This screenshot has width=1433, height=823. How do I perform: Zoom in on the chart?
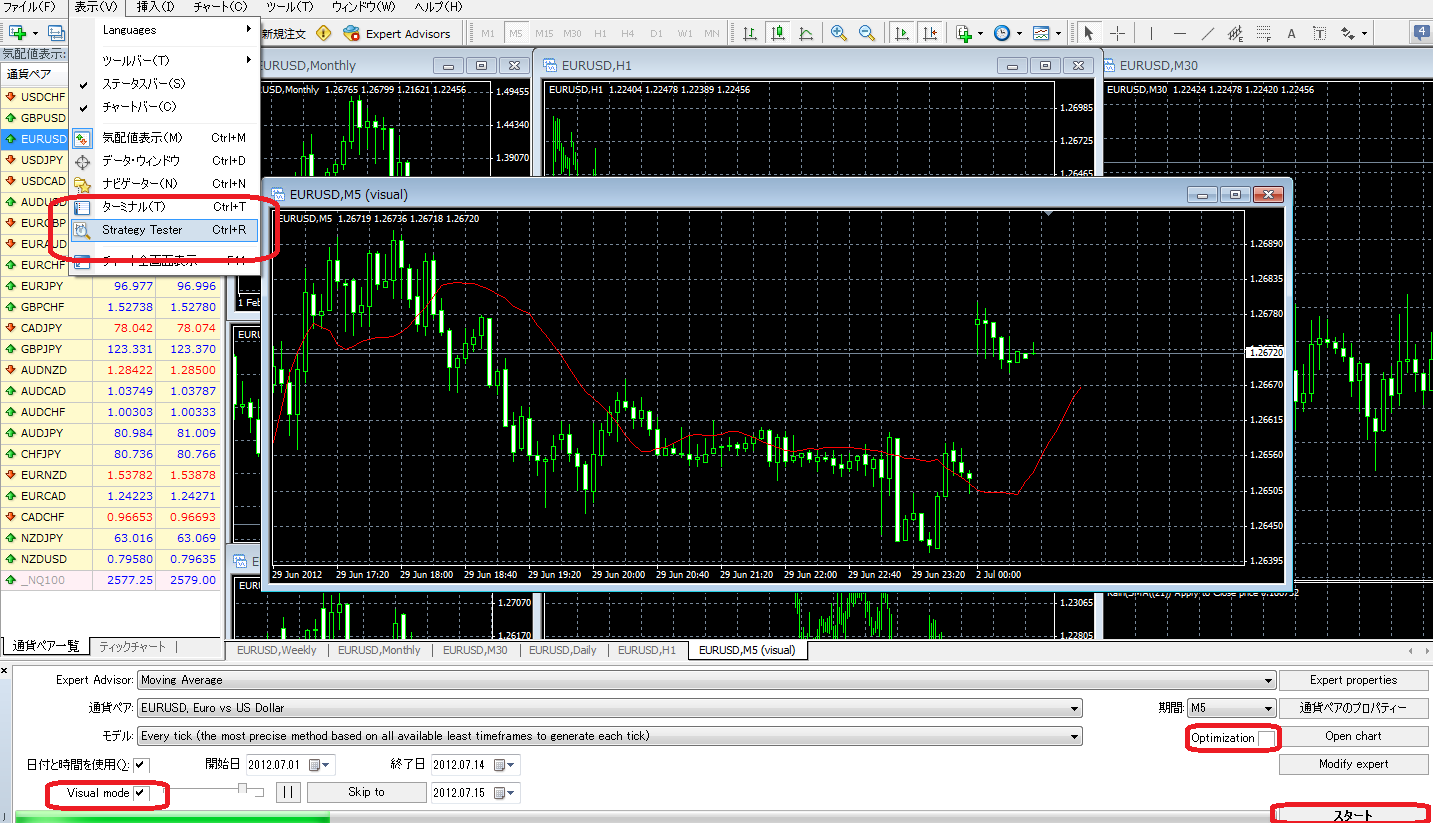coord(838,33)
